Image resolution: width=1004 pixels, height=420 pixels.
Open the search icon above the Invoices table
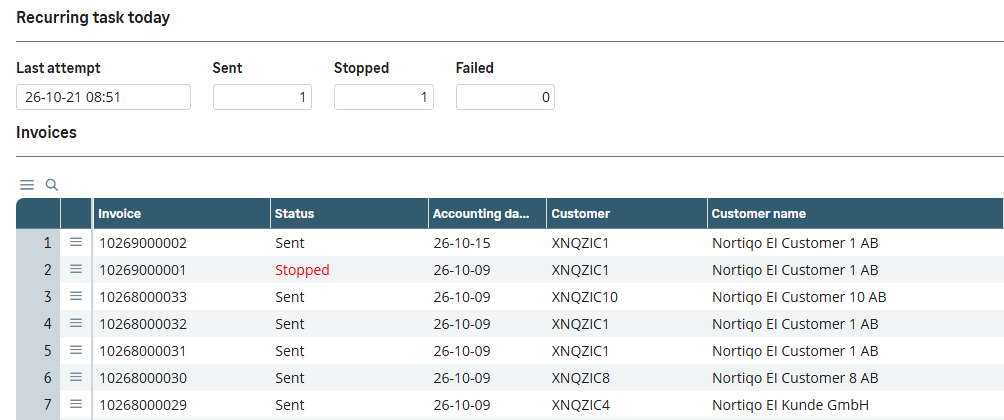point(52,185)
